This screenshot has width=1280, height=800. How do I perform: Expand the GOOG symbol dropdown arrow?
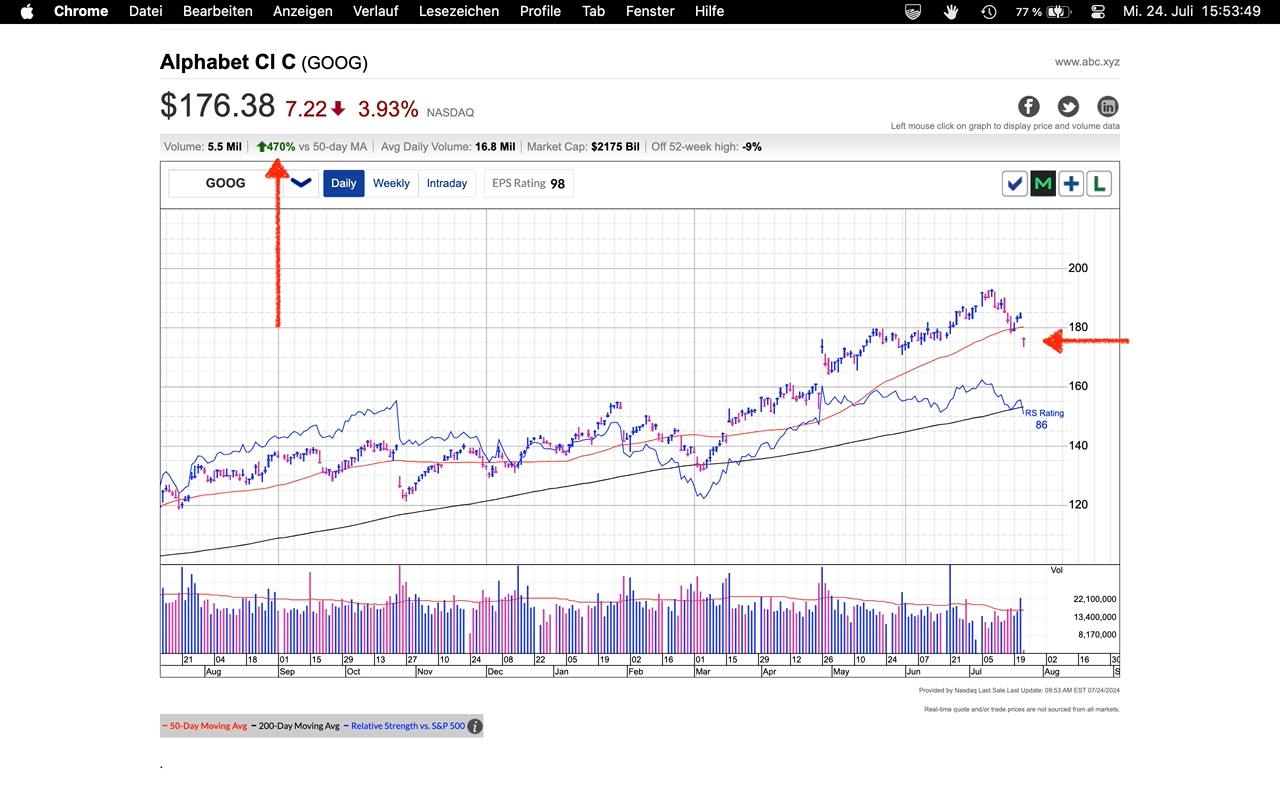(301, 183)
